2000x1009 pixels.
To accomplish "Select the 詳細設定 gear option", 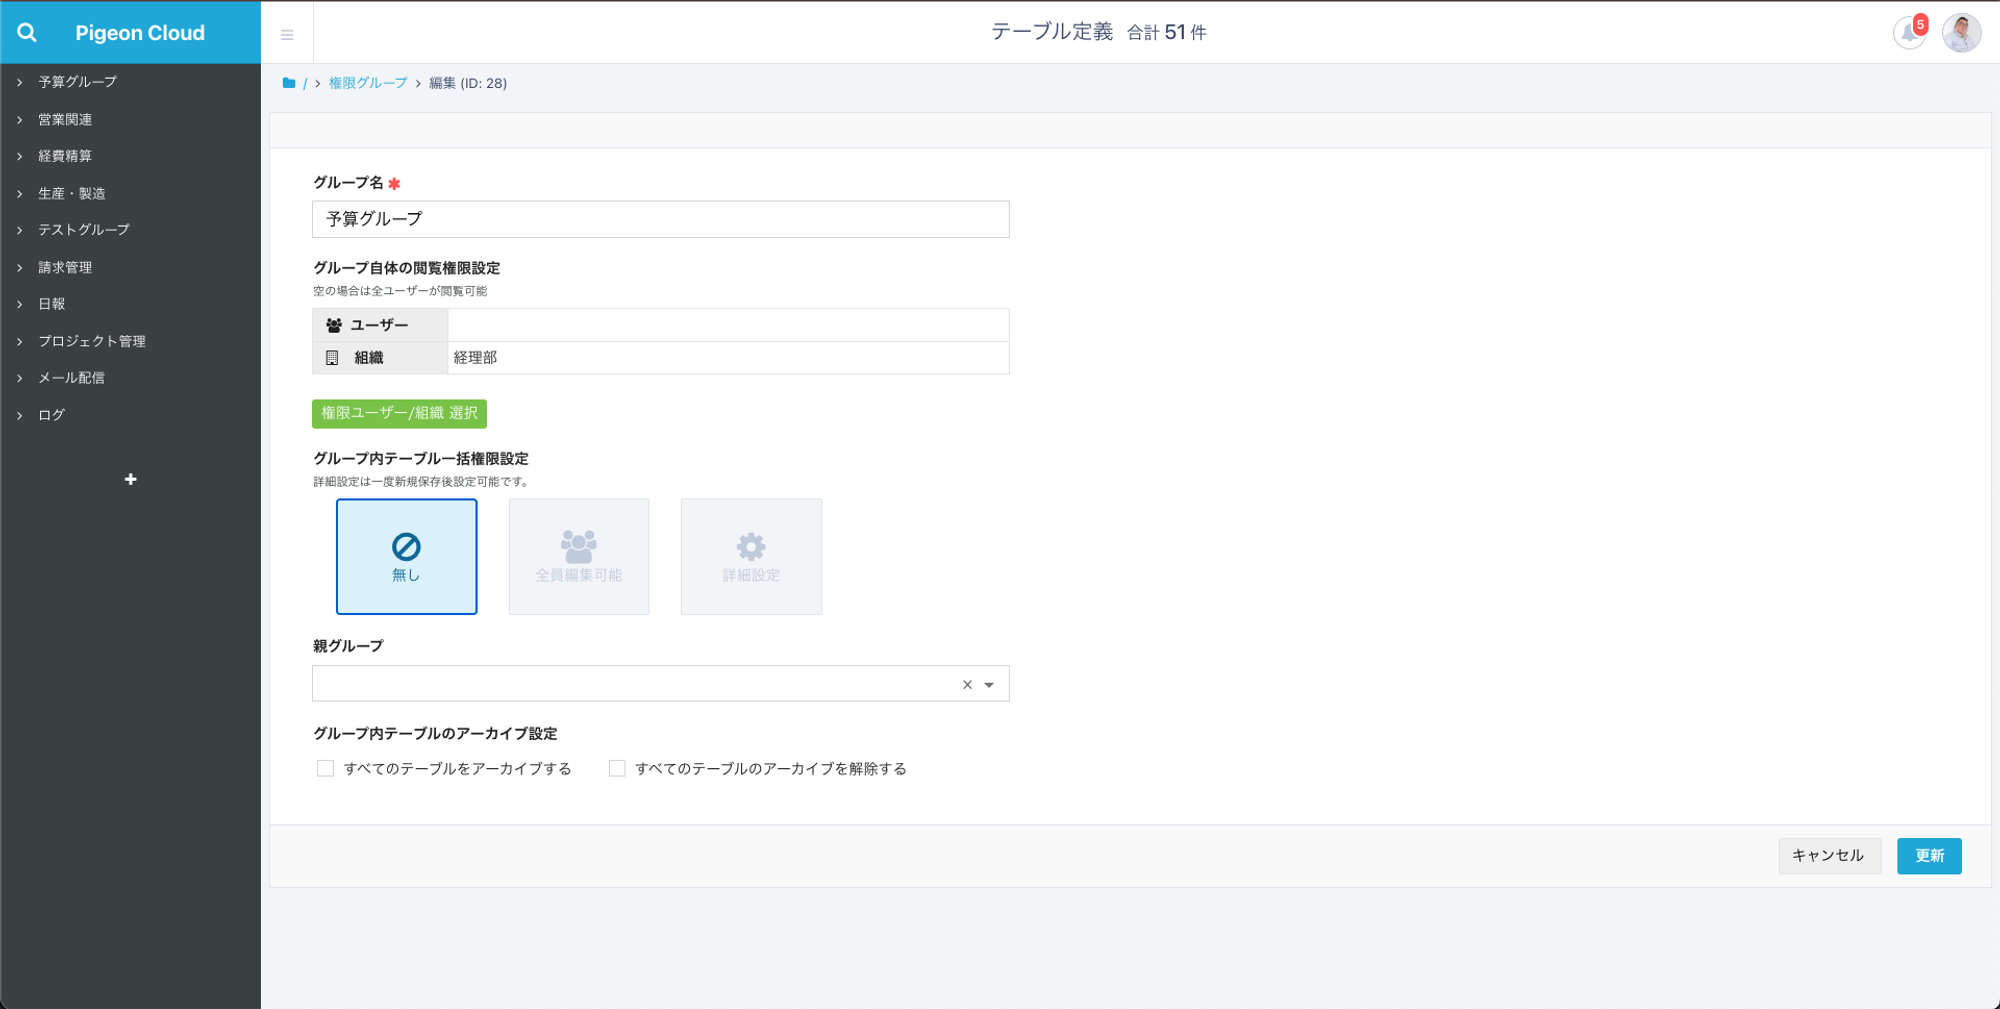I will tap(751, 557).
